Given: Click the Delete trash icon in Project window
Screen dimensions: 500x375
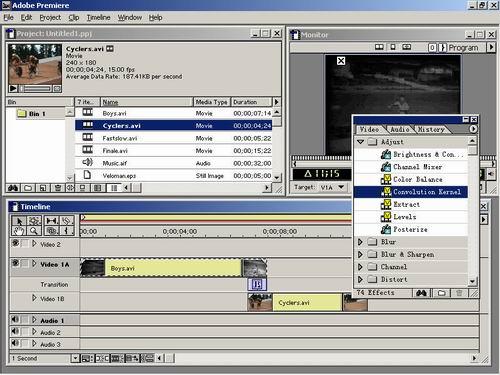Looking at the screenshot, I should [58, 188].
